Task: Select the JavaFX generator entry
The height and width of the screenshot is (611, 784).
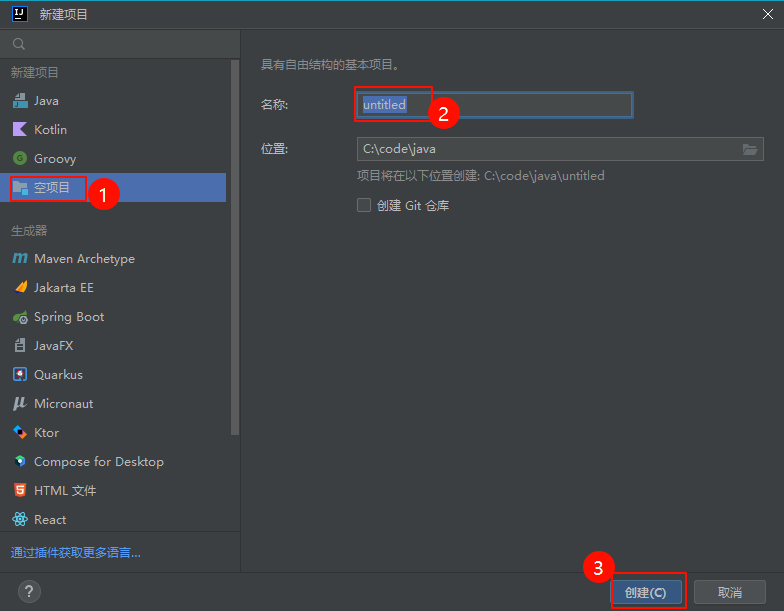Action: point(113,346)
